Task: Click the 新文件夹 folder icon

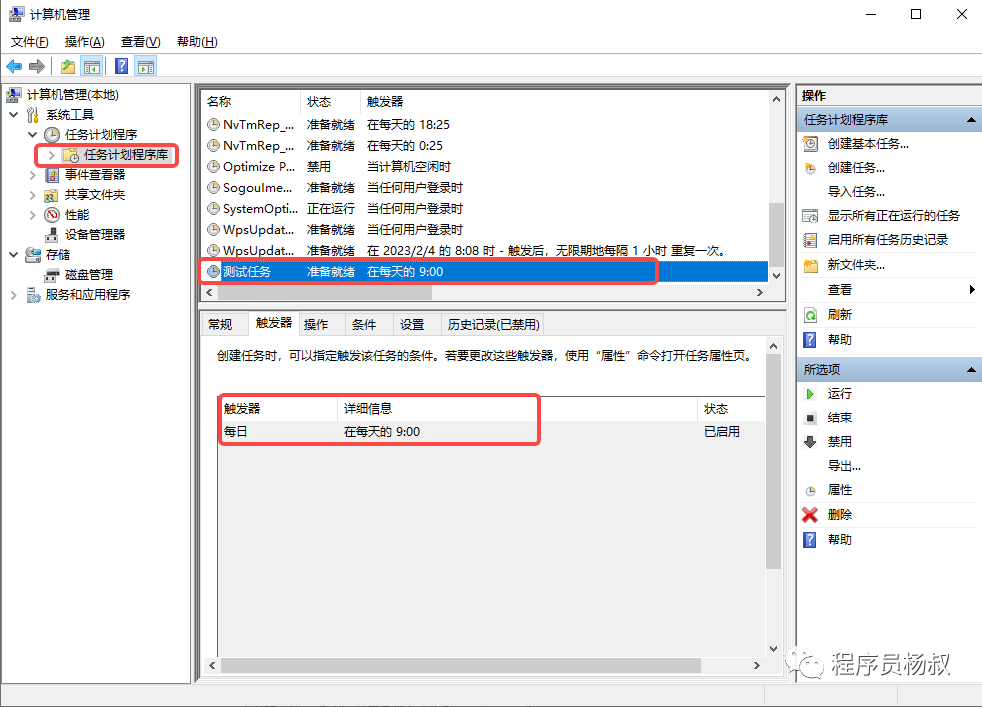Action: 810,266
